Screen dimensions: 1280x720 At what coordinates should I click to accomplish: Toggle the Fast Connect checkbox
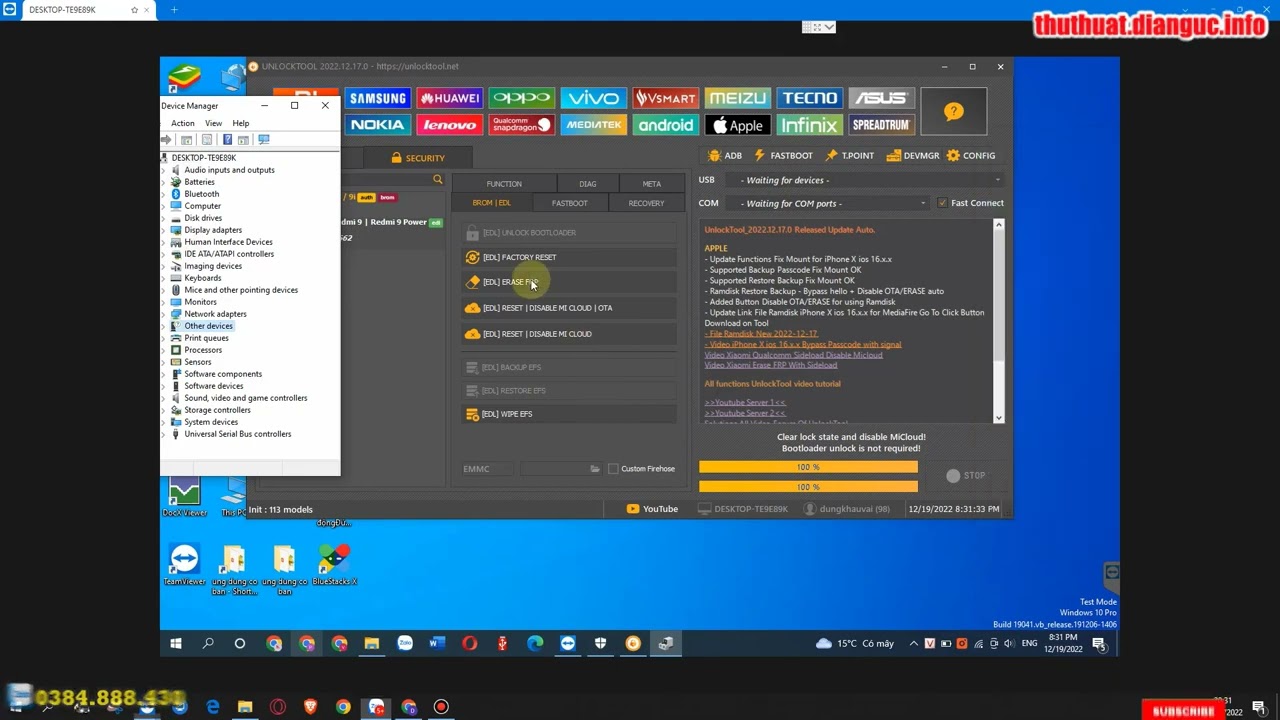tap(942, 203)
